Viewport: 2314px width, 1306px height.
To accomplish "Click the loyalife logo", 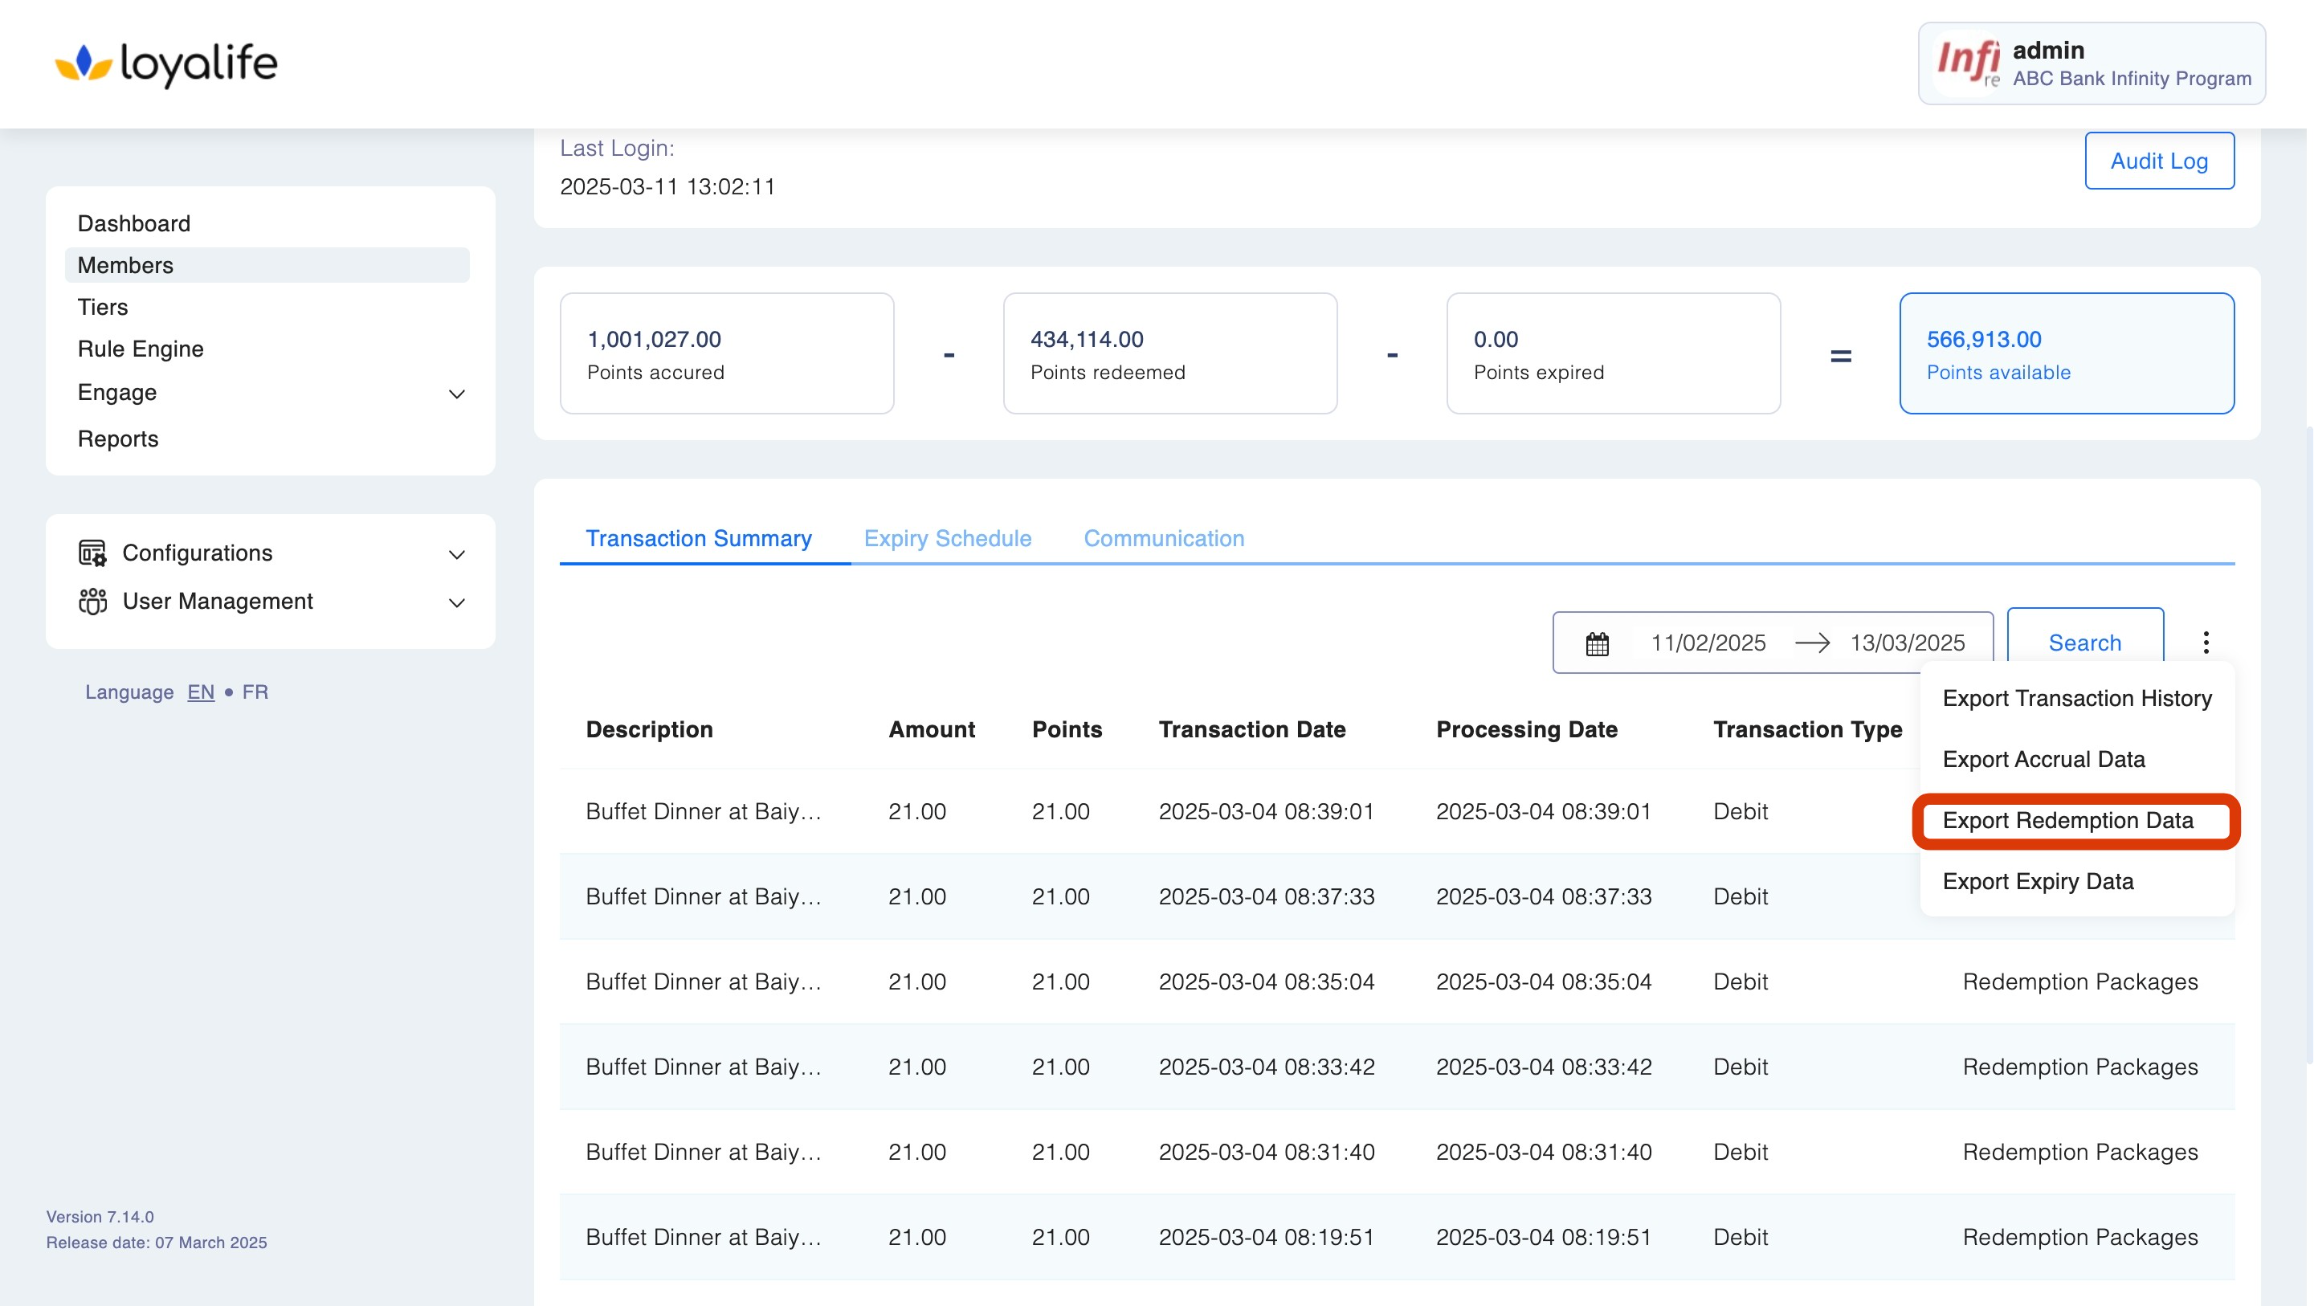I will point(166,64).
